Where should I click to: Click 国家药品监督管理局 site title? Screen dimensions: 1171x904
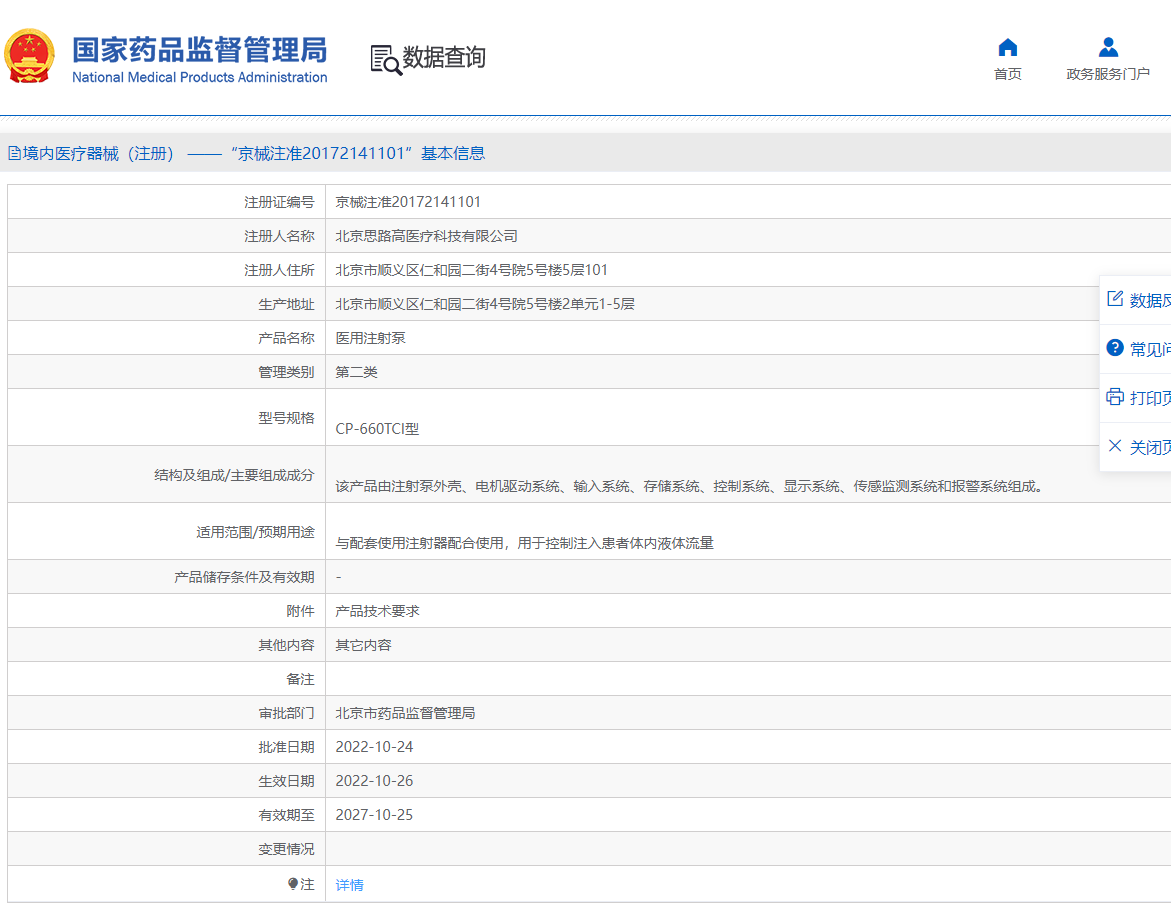tap(199, 50)
